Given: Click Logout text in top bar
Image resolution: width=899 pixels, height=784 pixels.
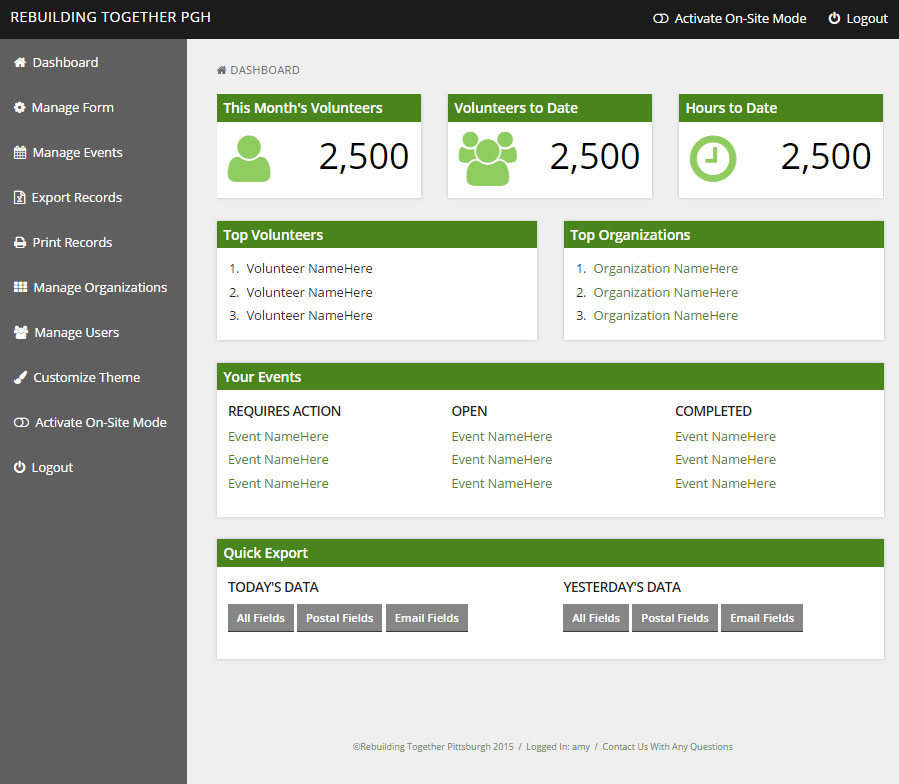Looking at the screenshot, I should coord(867,18).
